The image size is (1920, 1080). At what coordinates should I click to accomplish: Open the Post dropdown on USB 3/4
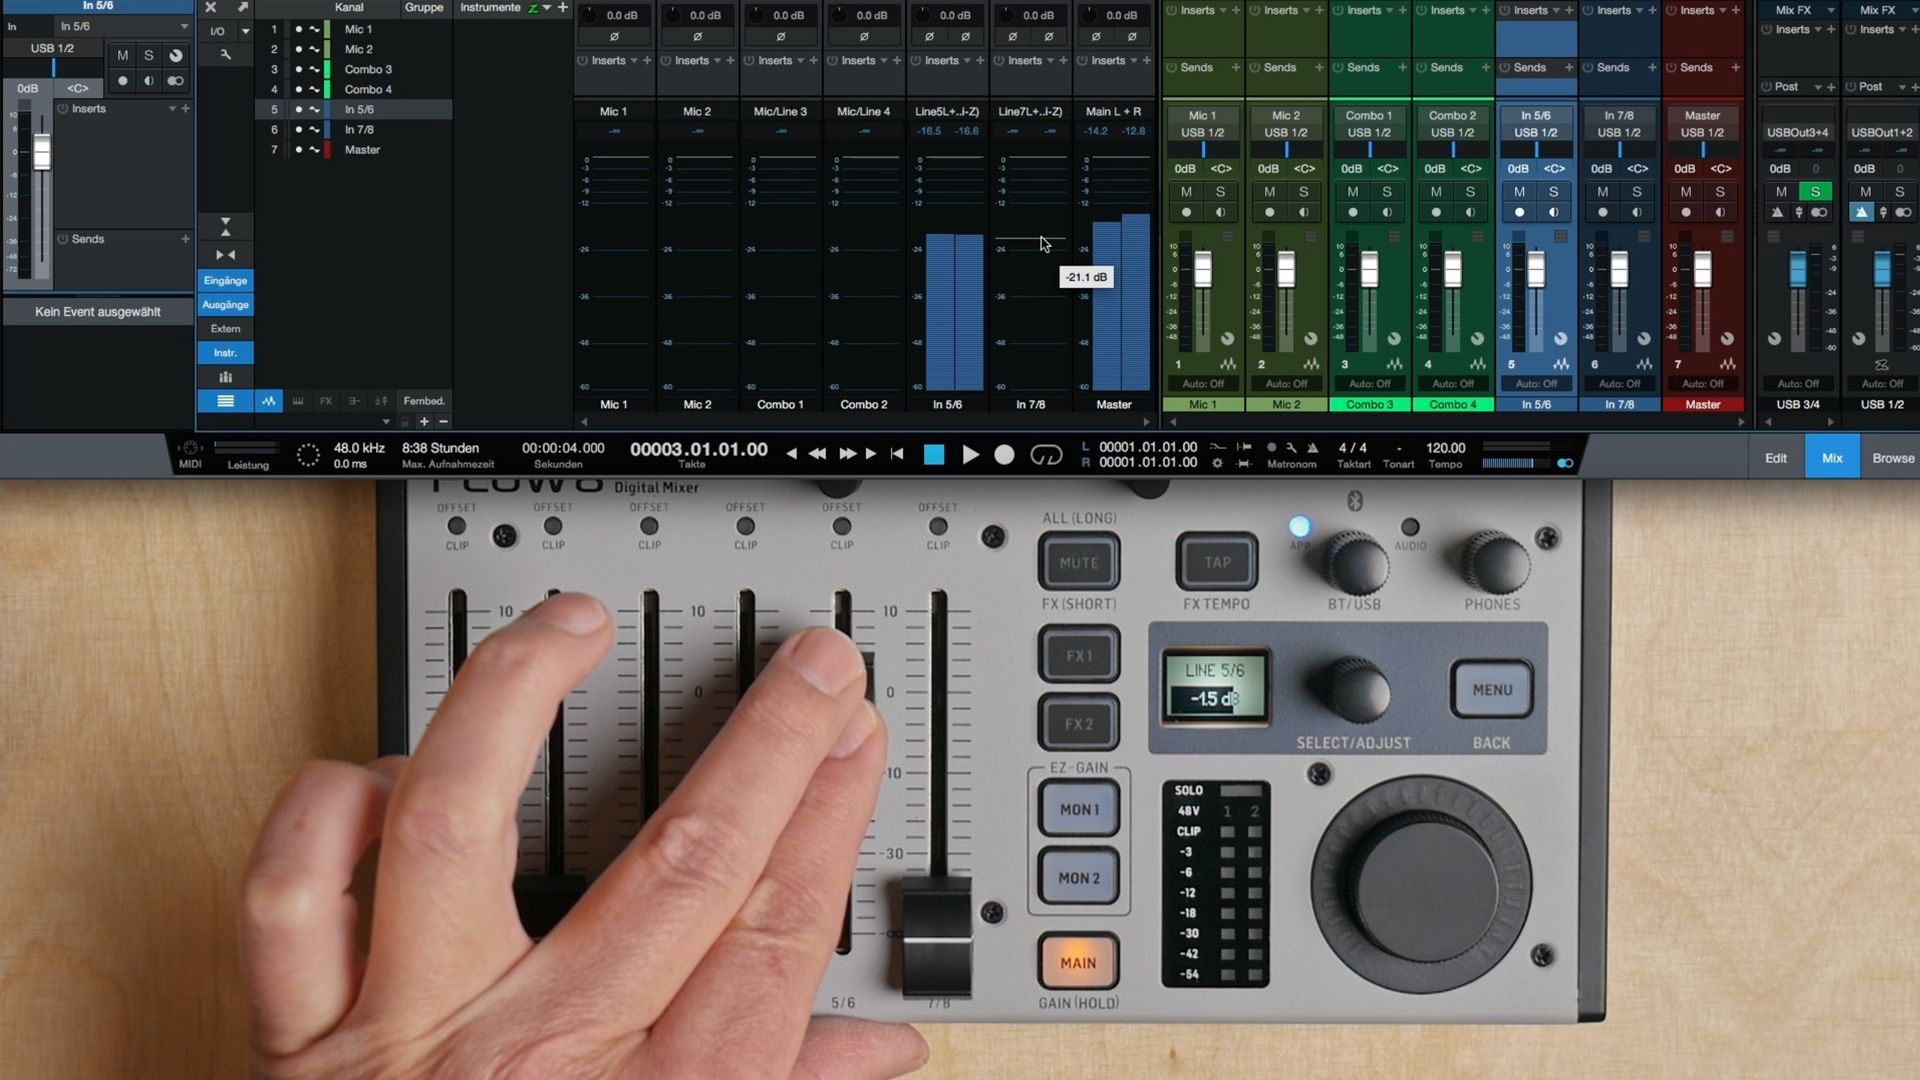pyautogui.click(x=1817, y=87)
